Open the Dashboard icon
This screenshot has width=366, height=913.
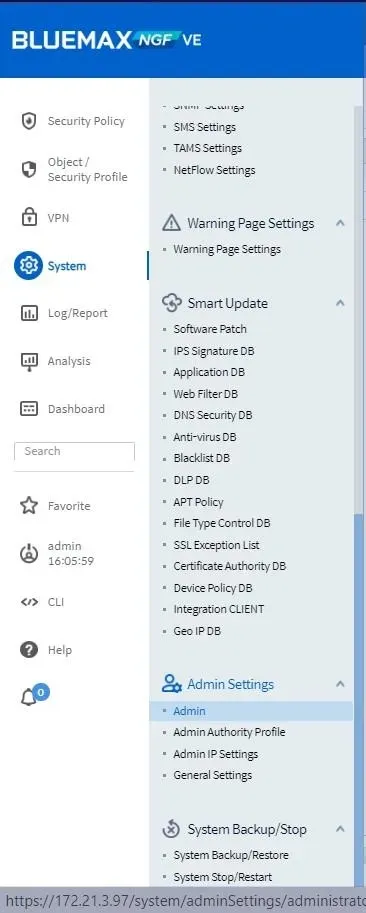(x=29, y=409)
